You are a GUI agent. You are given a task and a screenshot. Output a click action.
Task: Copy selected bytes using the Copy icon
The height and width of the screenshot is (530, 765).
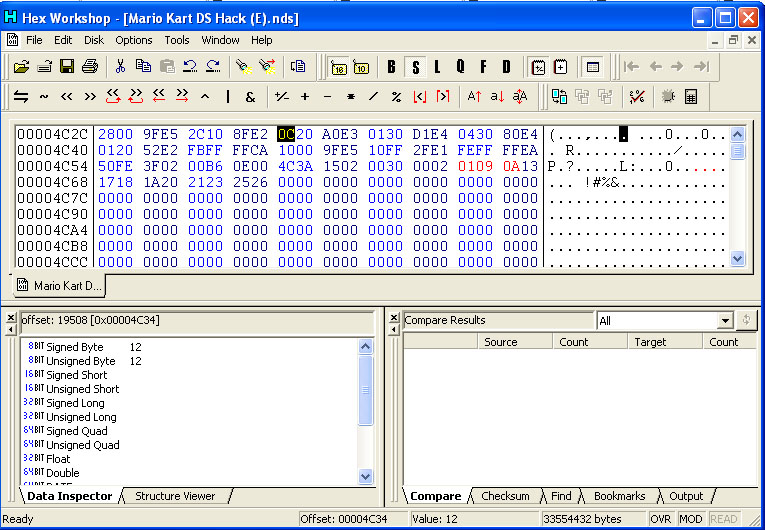tap(143, 67)
